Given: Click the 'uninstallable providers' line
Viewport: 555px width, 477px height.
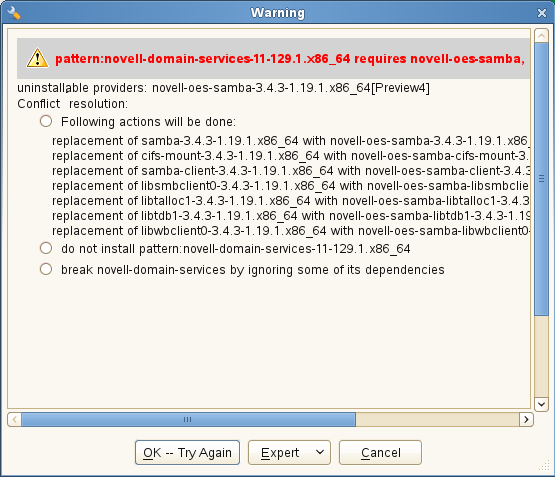Looking at the screenshot, I should (x=223, y=87).
